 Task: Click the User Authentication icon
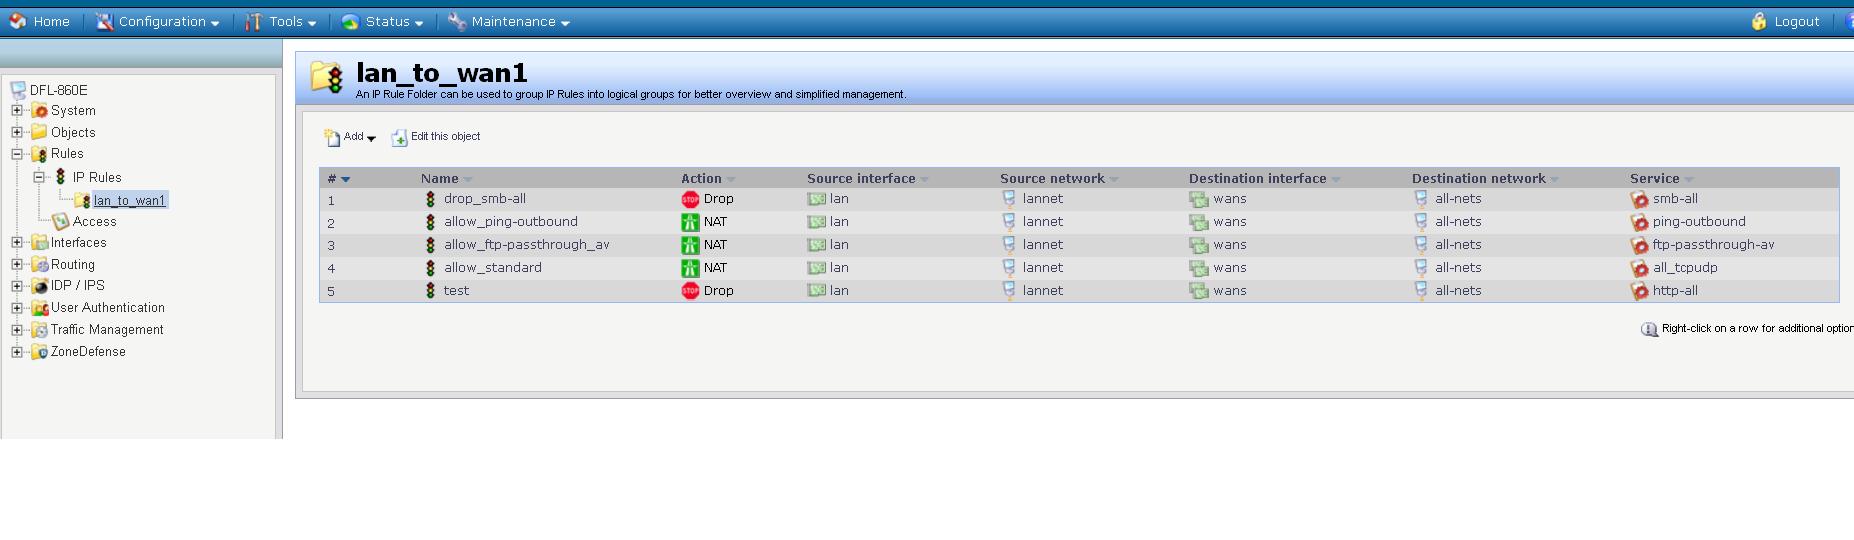(x=39, y=308)
